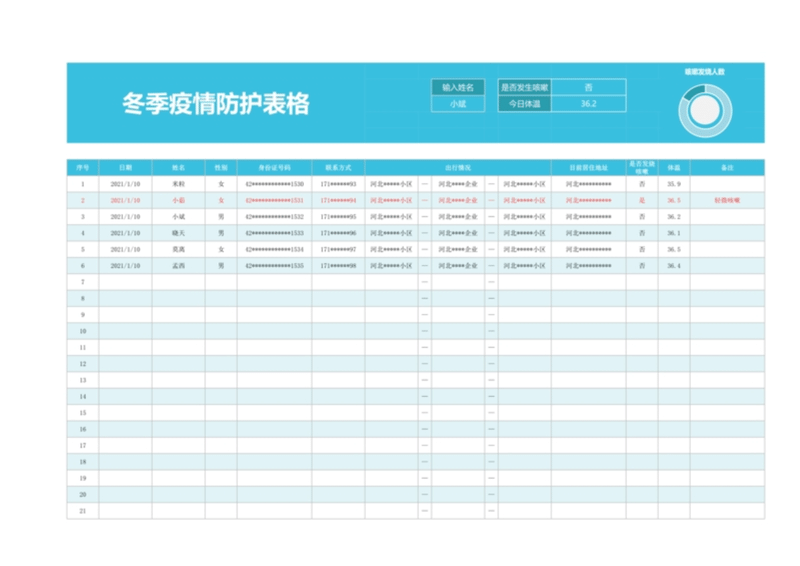
Task: Click the name cell 晓天 in row 4
Action: 178,233
